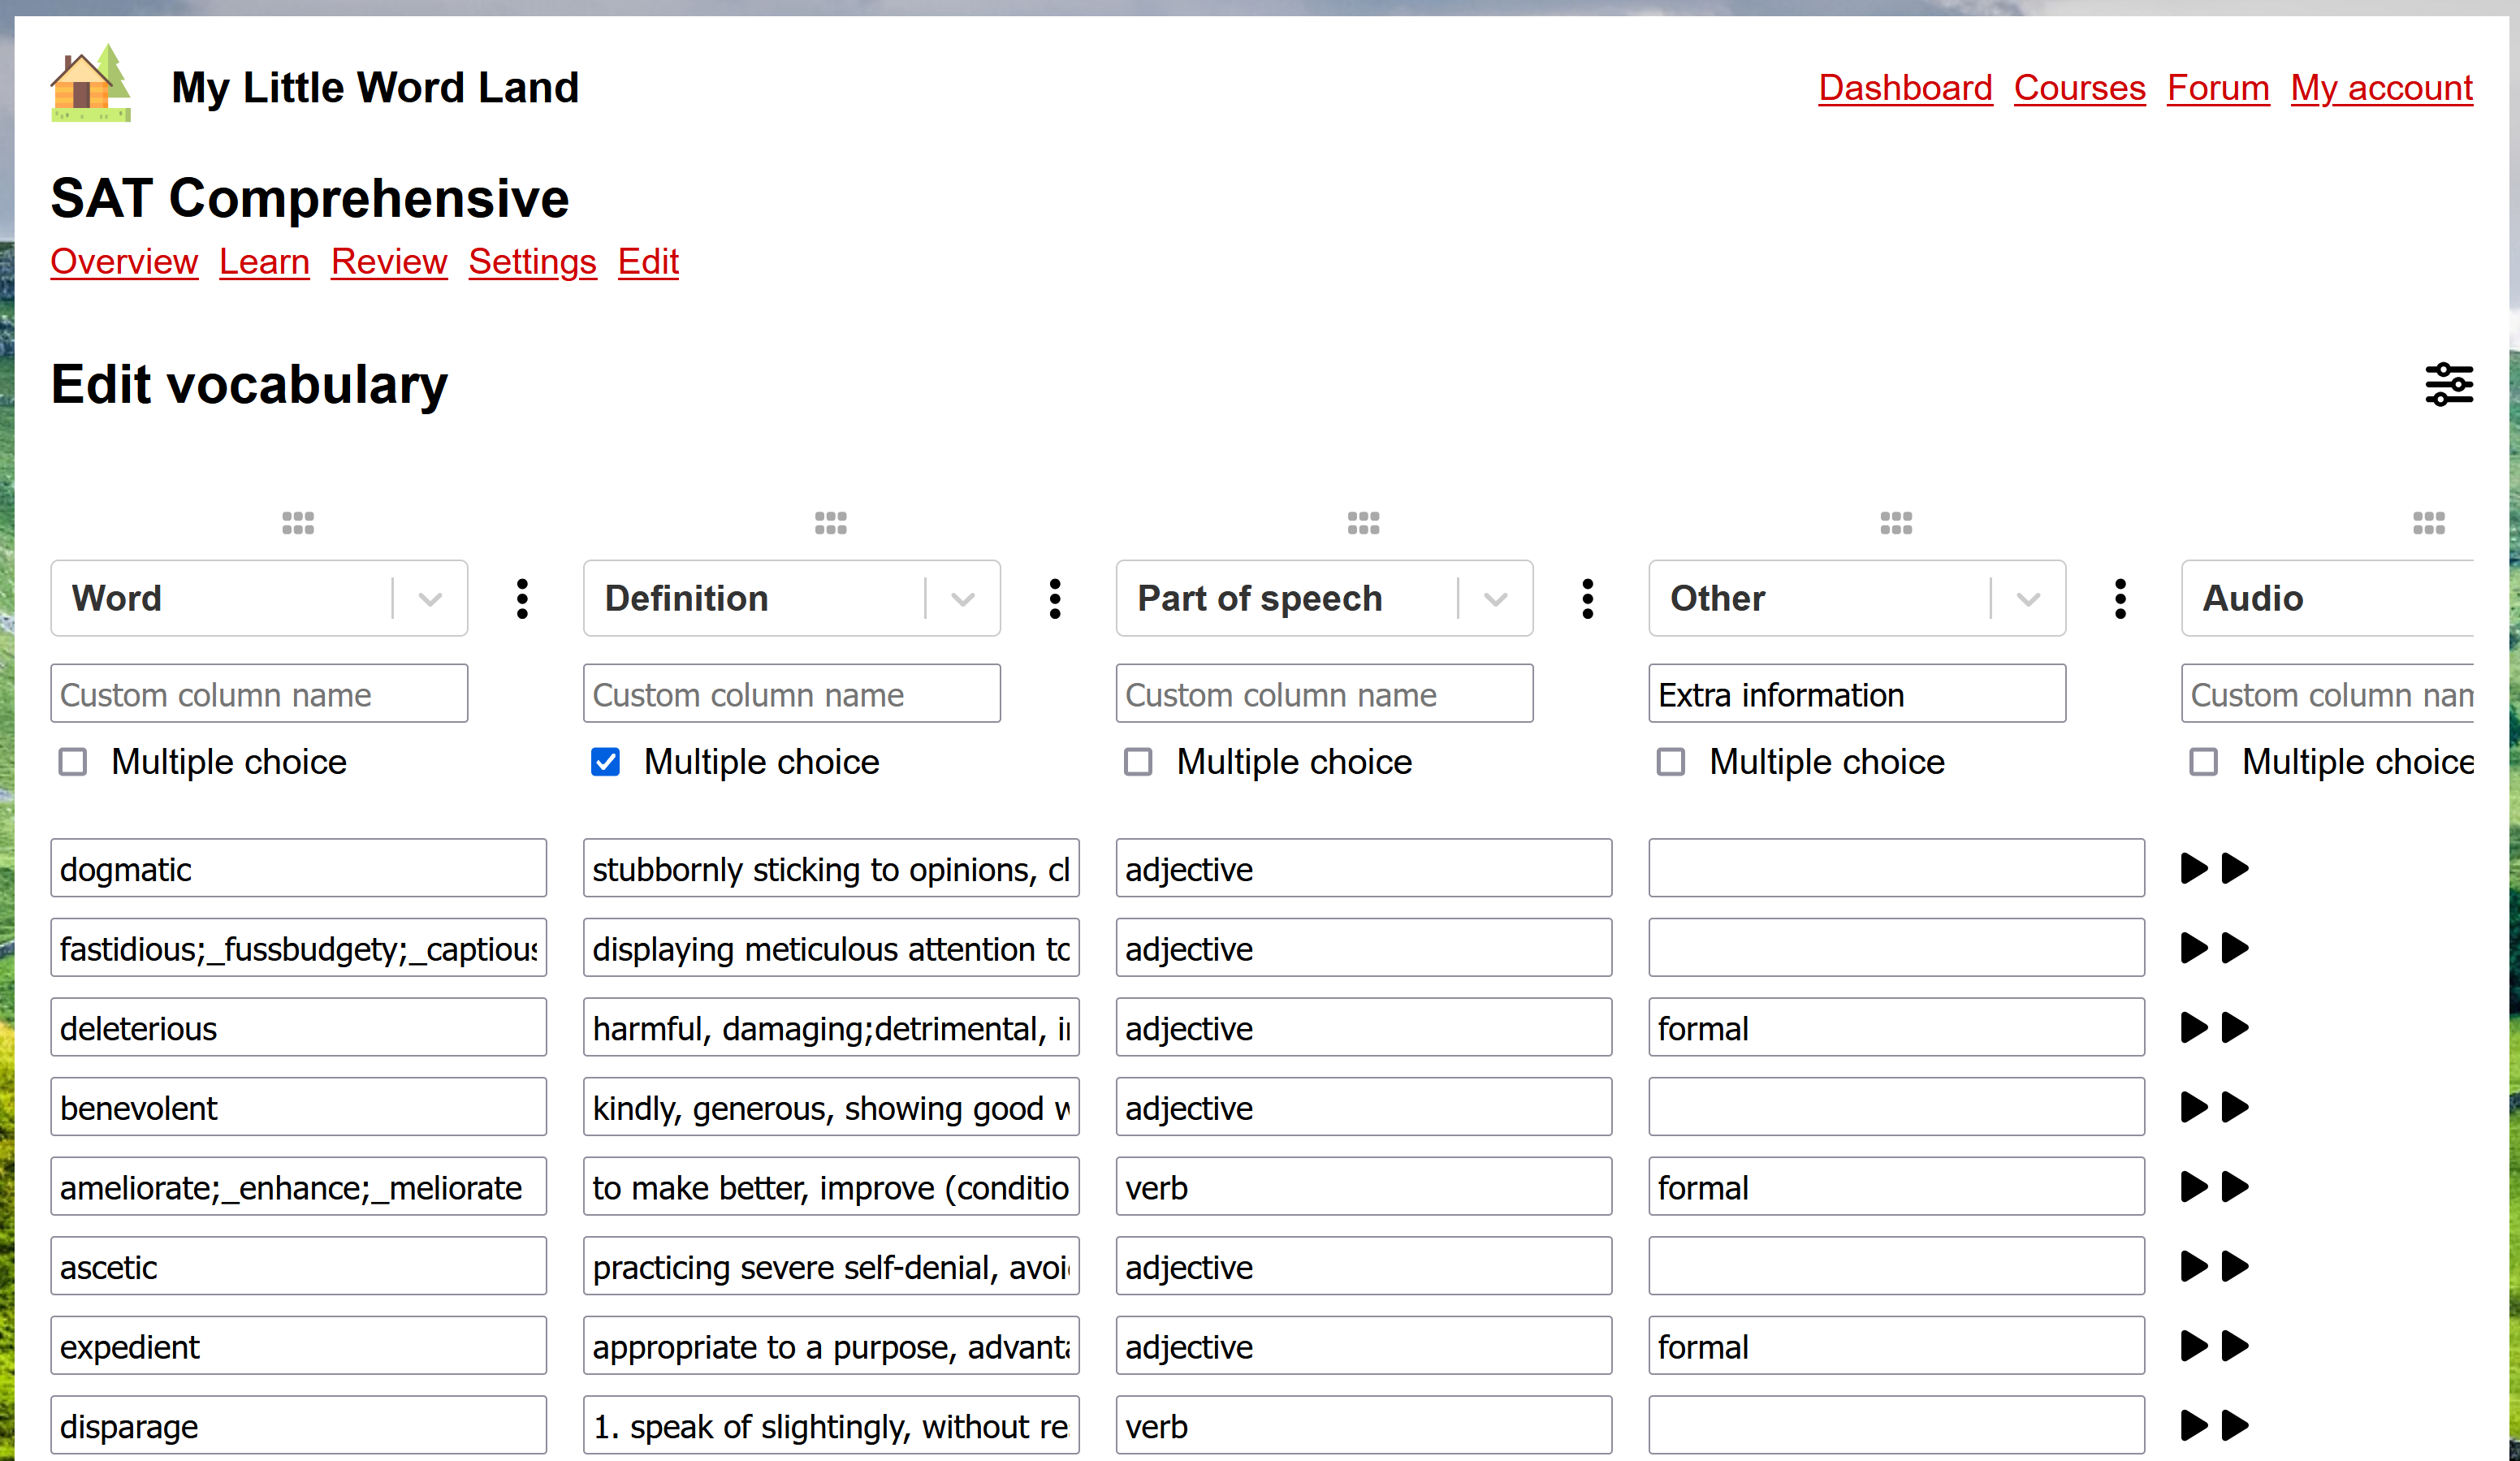Click the formal field in deleterious row

(x=1896, y=1027)
